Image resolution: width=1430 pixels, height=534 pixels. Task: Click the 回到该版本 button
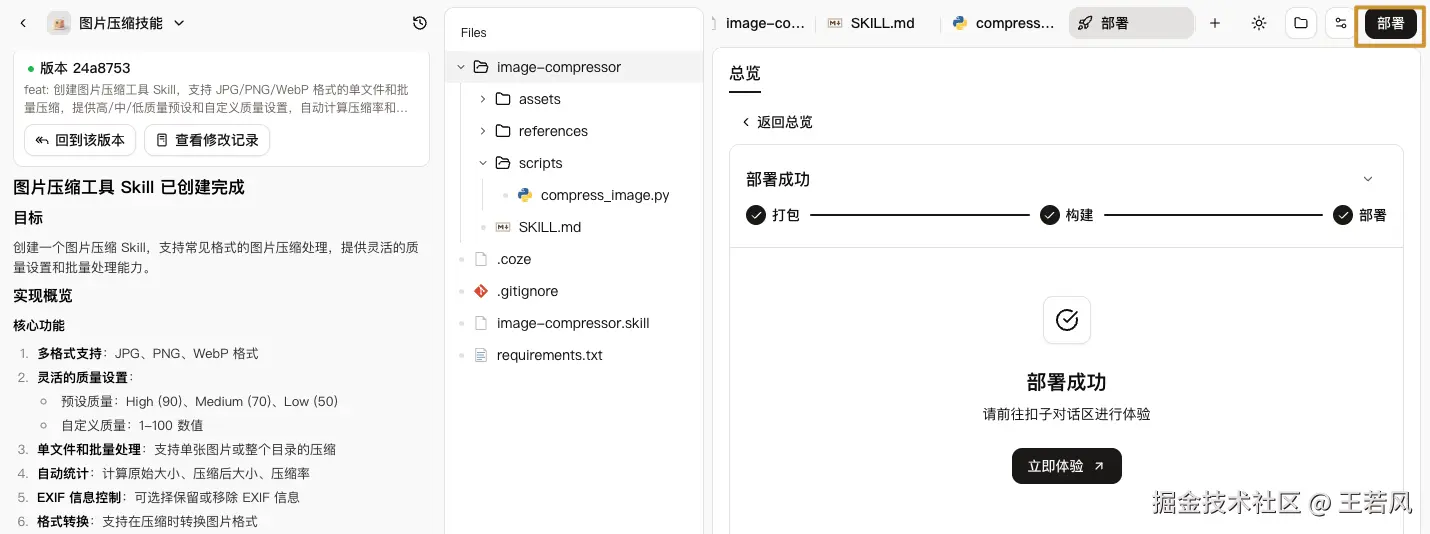click(80, 140)
